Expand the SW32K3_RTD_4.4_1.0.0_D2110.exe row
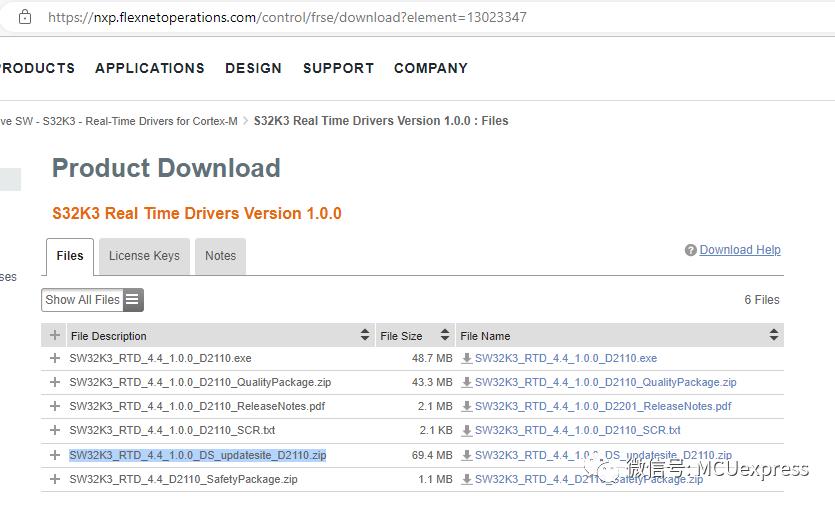Screen dimensions: 835x507 coord(54,358)
